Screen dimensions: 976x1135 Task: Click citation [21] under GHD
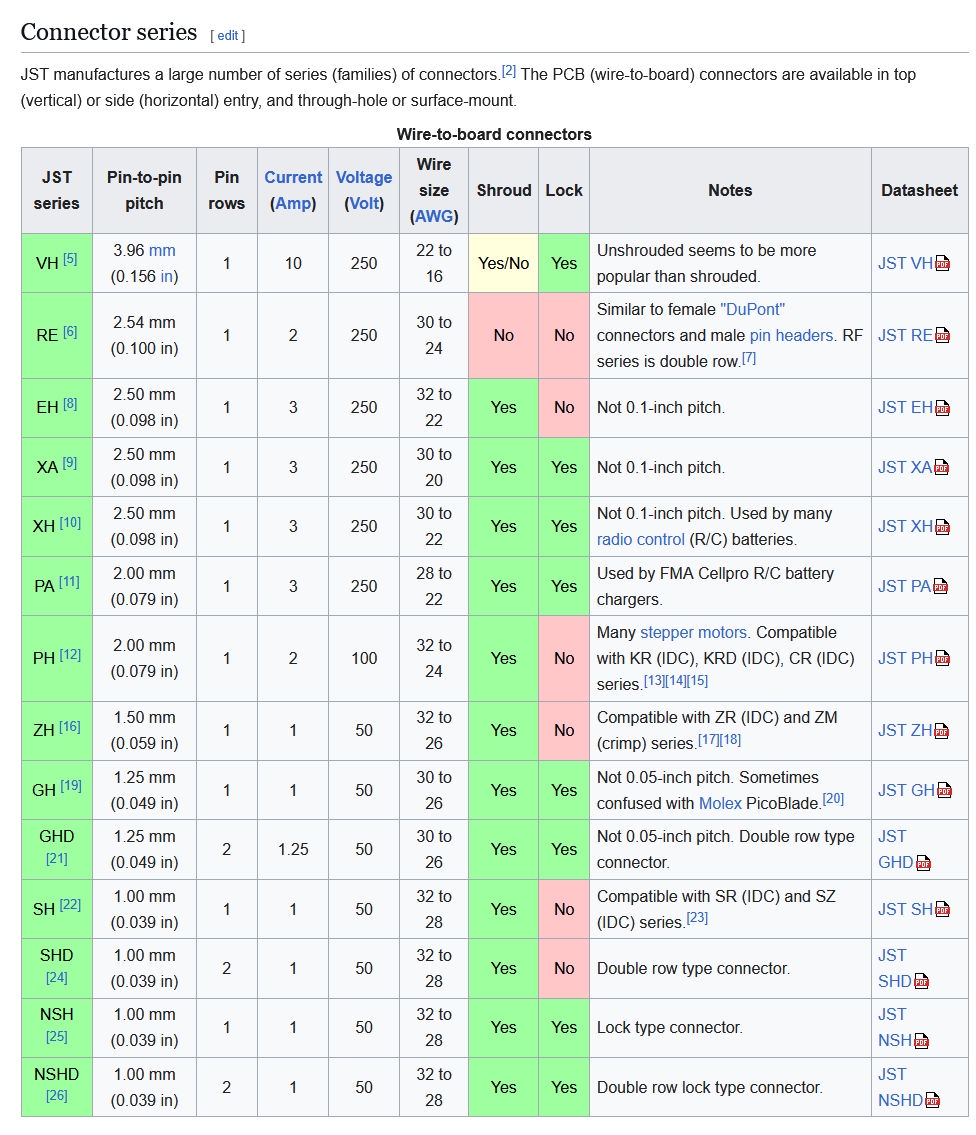tap(56, 859)
